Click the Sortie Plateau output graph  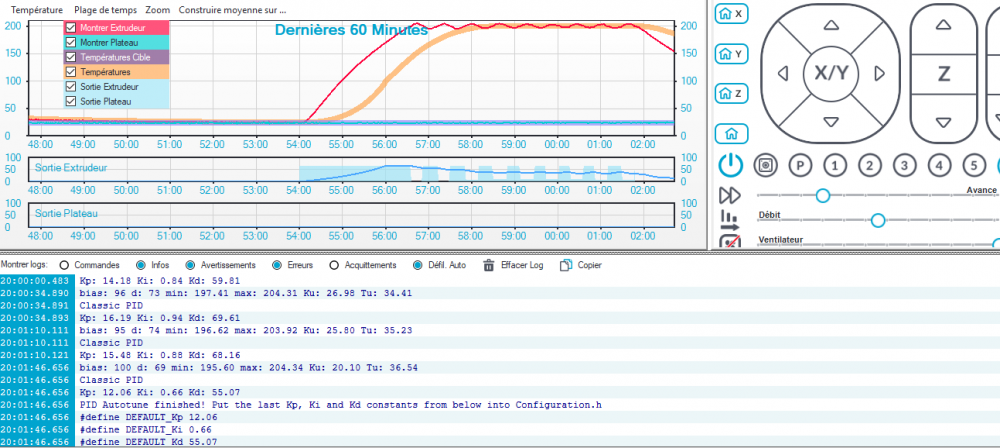click(x=351, y=215)
